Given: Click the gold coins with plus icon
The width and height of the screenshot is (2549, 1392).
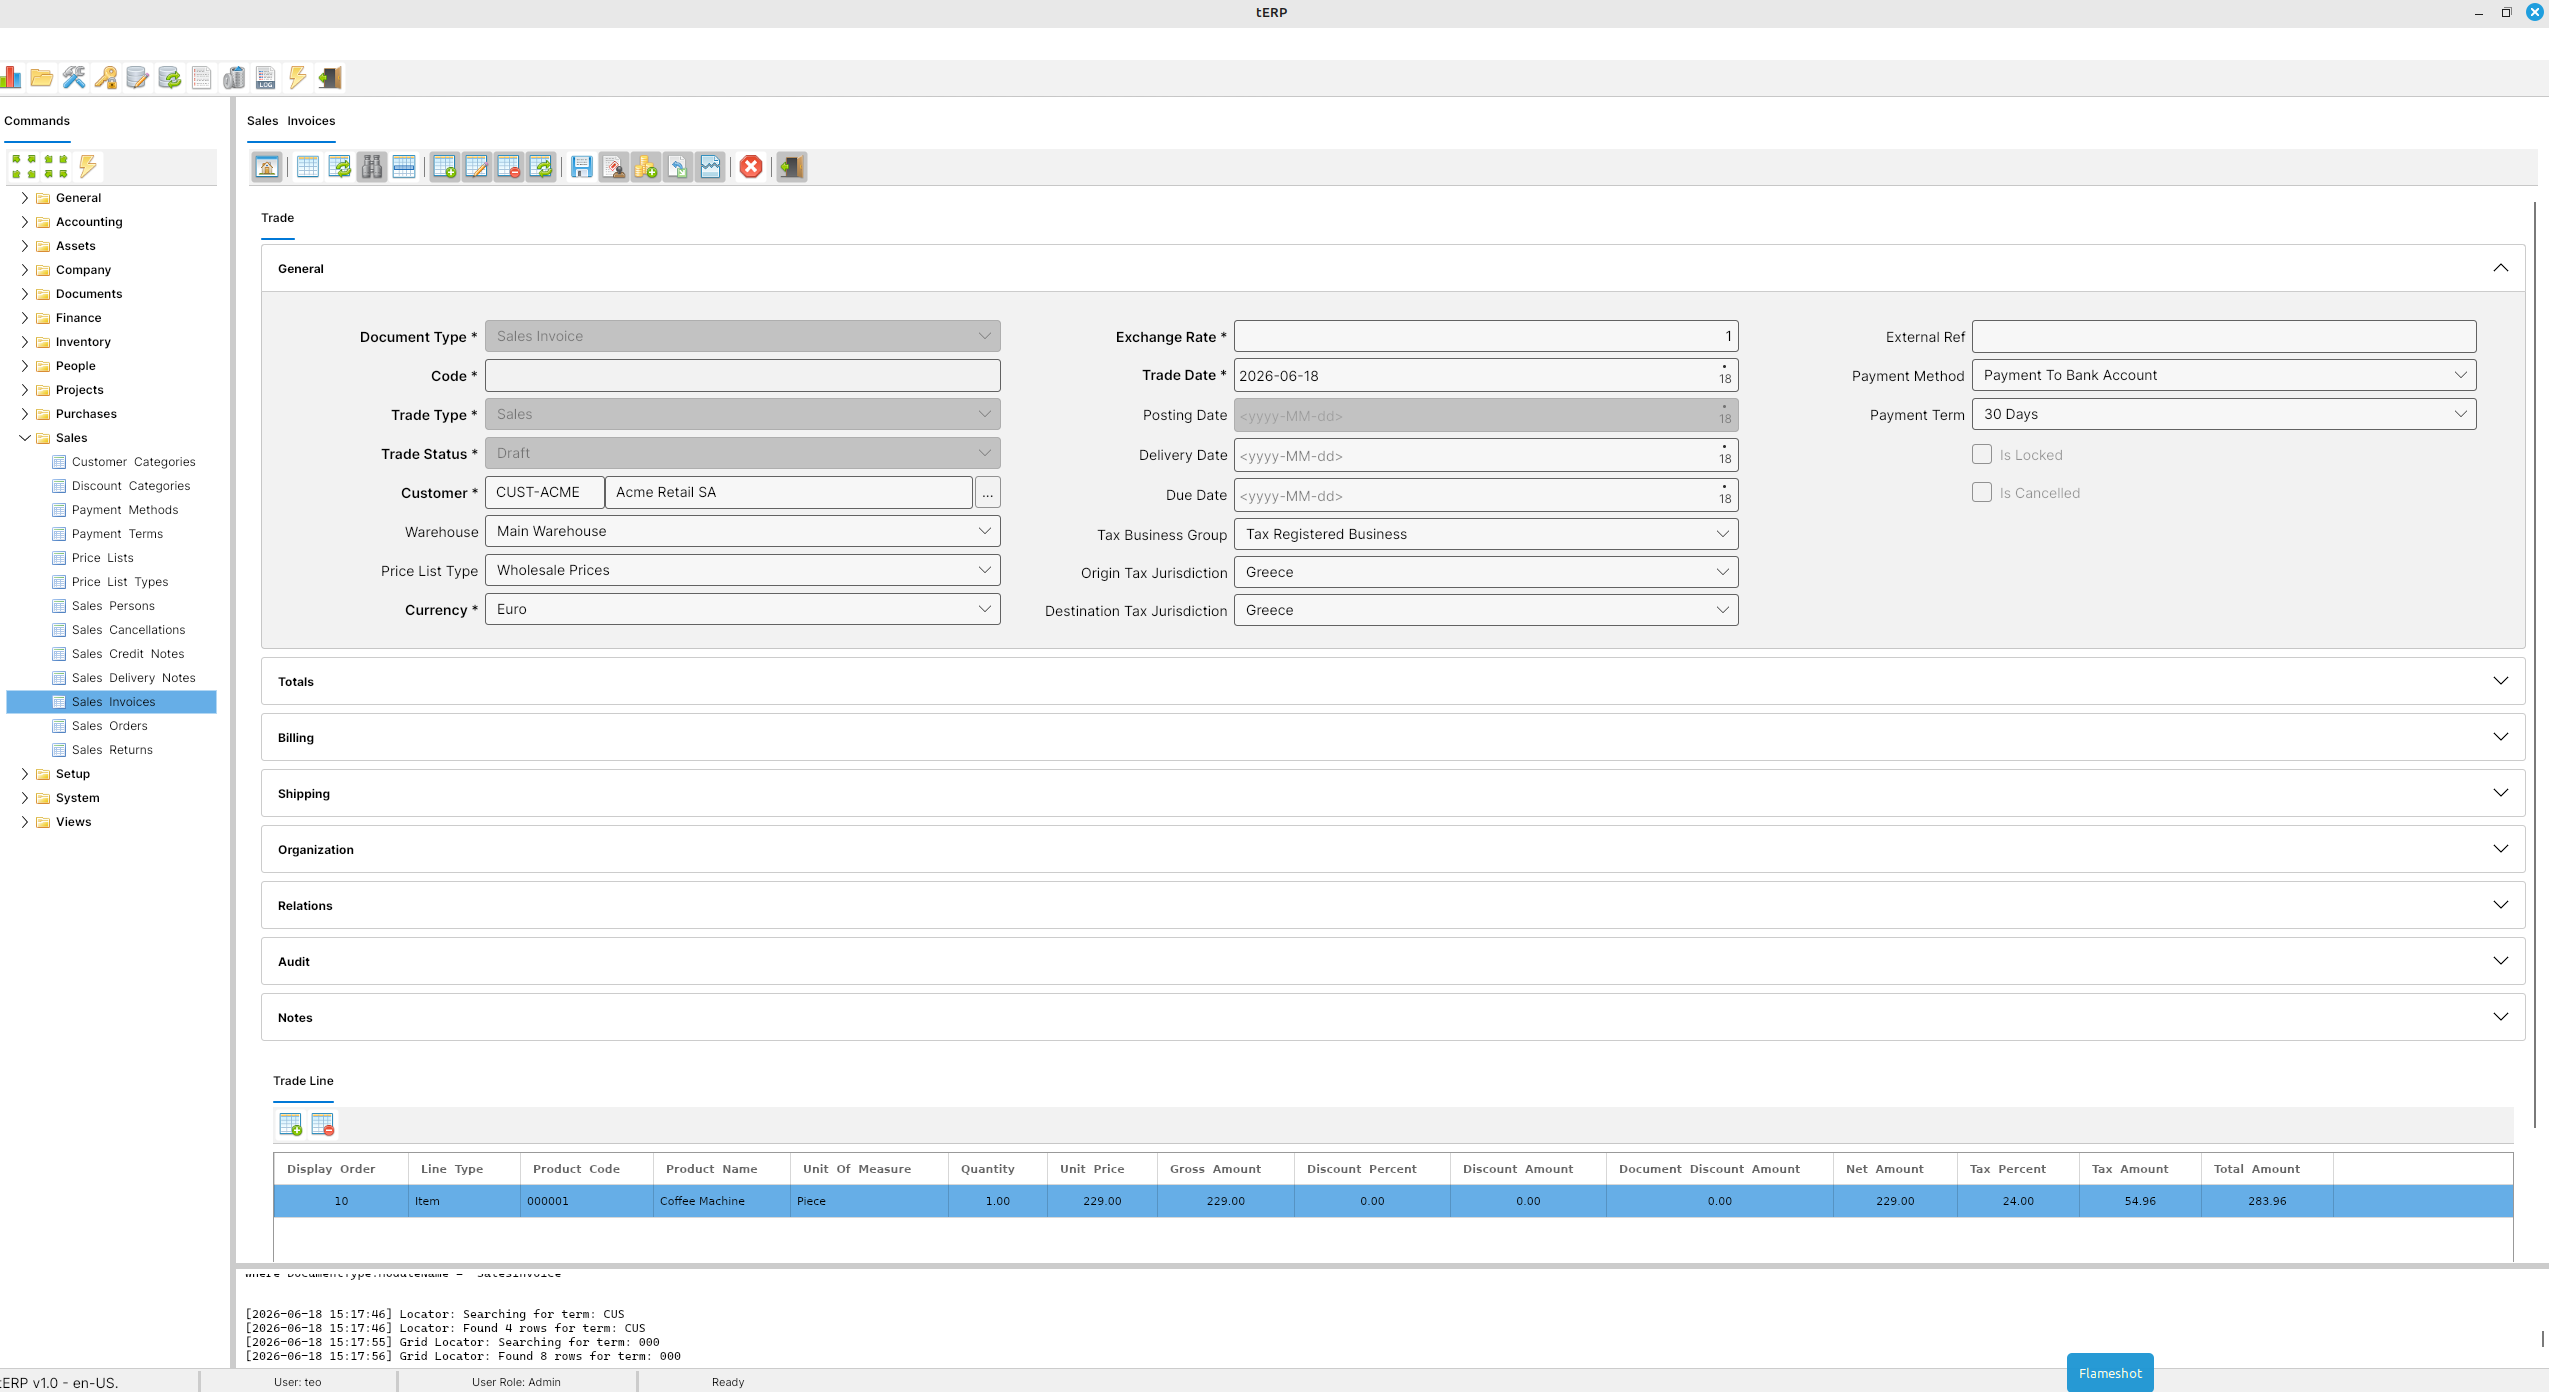Looking at the screenshot, I should [x=646, y=167].
